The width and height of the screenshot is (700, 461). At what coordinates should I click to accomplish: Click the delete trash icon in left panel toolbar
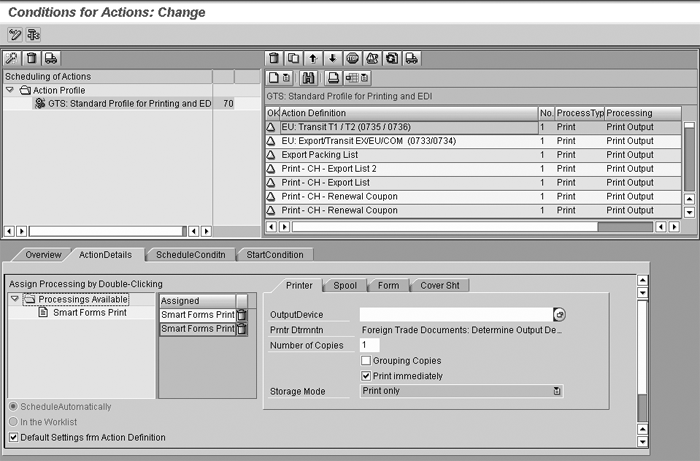tap(32, 59)
